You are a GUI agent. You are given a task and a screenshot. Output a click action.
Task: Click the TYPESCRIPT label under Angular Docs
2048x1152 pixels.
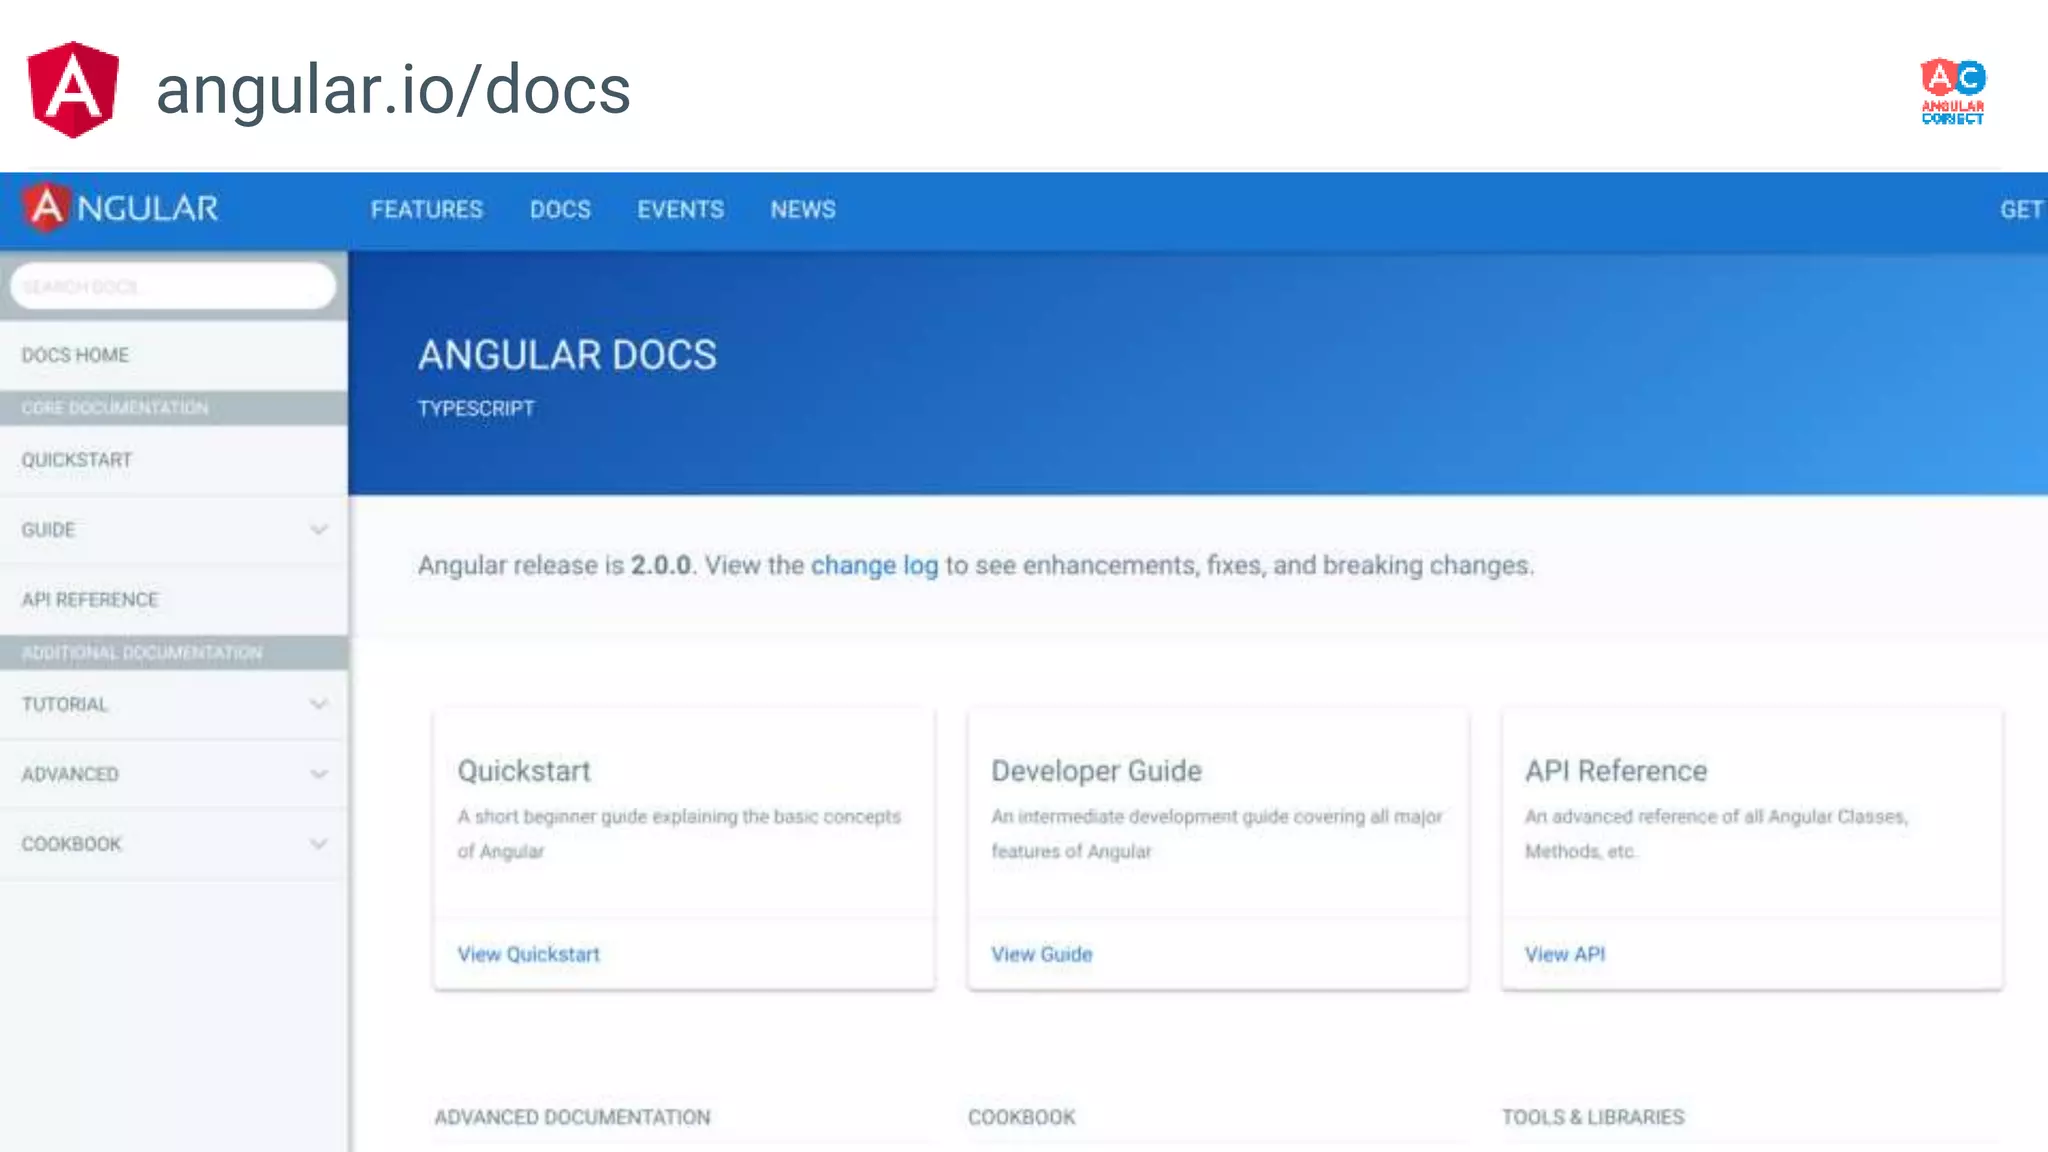pos(476,409)
